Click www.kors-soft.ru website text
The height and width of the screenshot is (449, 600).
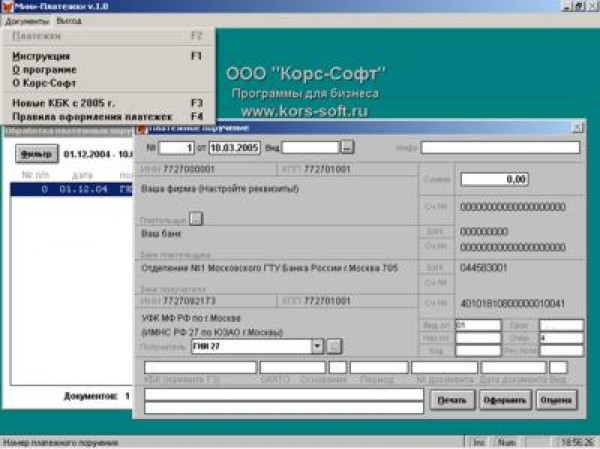click(305, 111)
